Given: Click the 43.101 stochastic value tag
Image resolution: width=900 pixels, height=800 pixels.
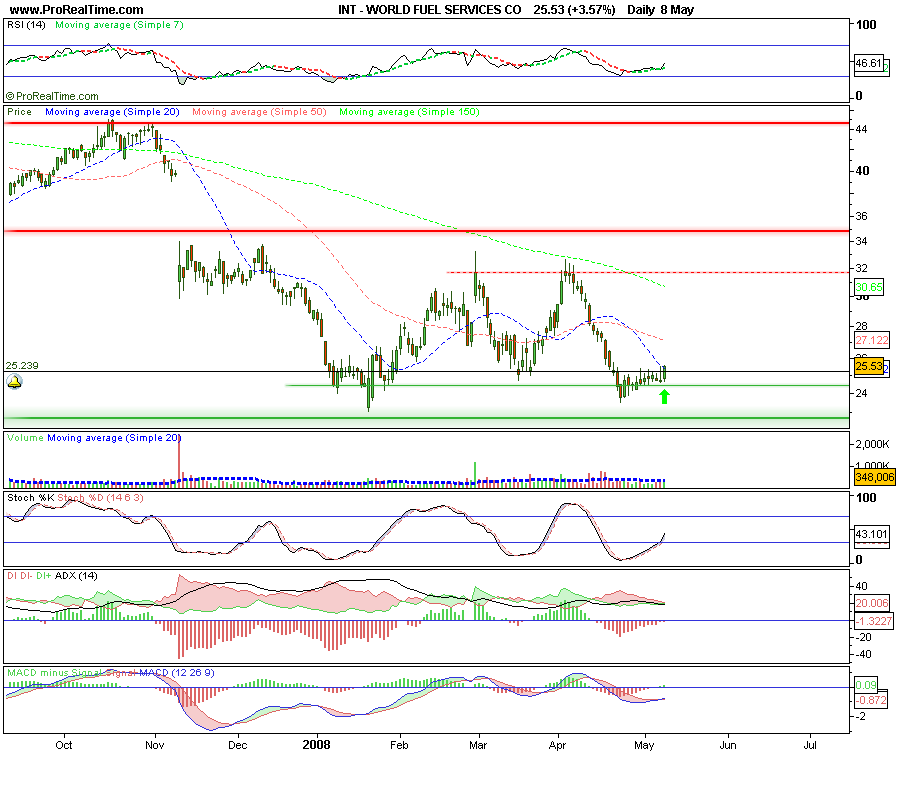Looking at the screenshot, I should (872, 534).
